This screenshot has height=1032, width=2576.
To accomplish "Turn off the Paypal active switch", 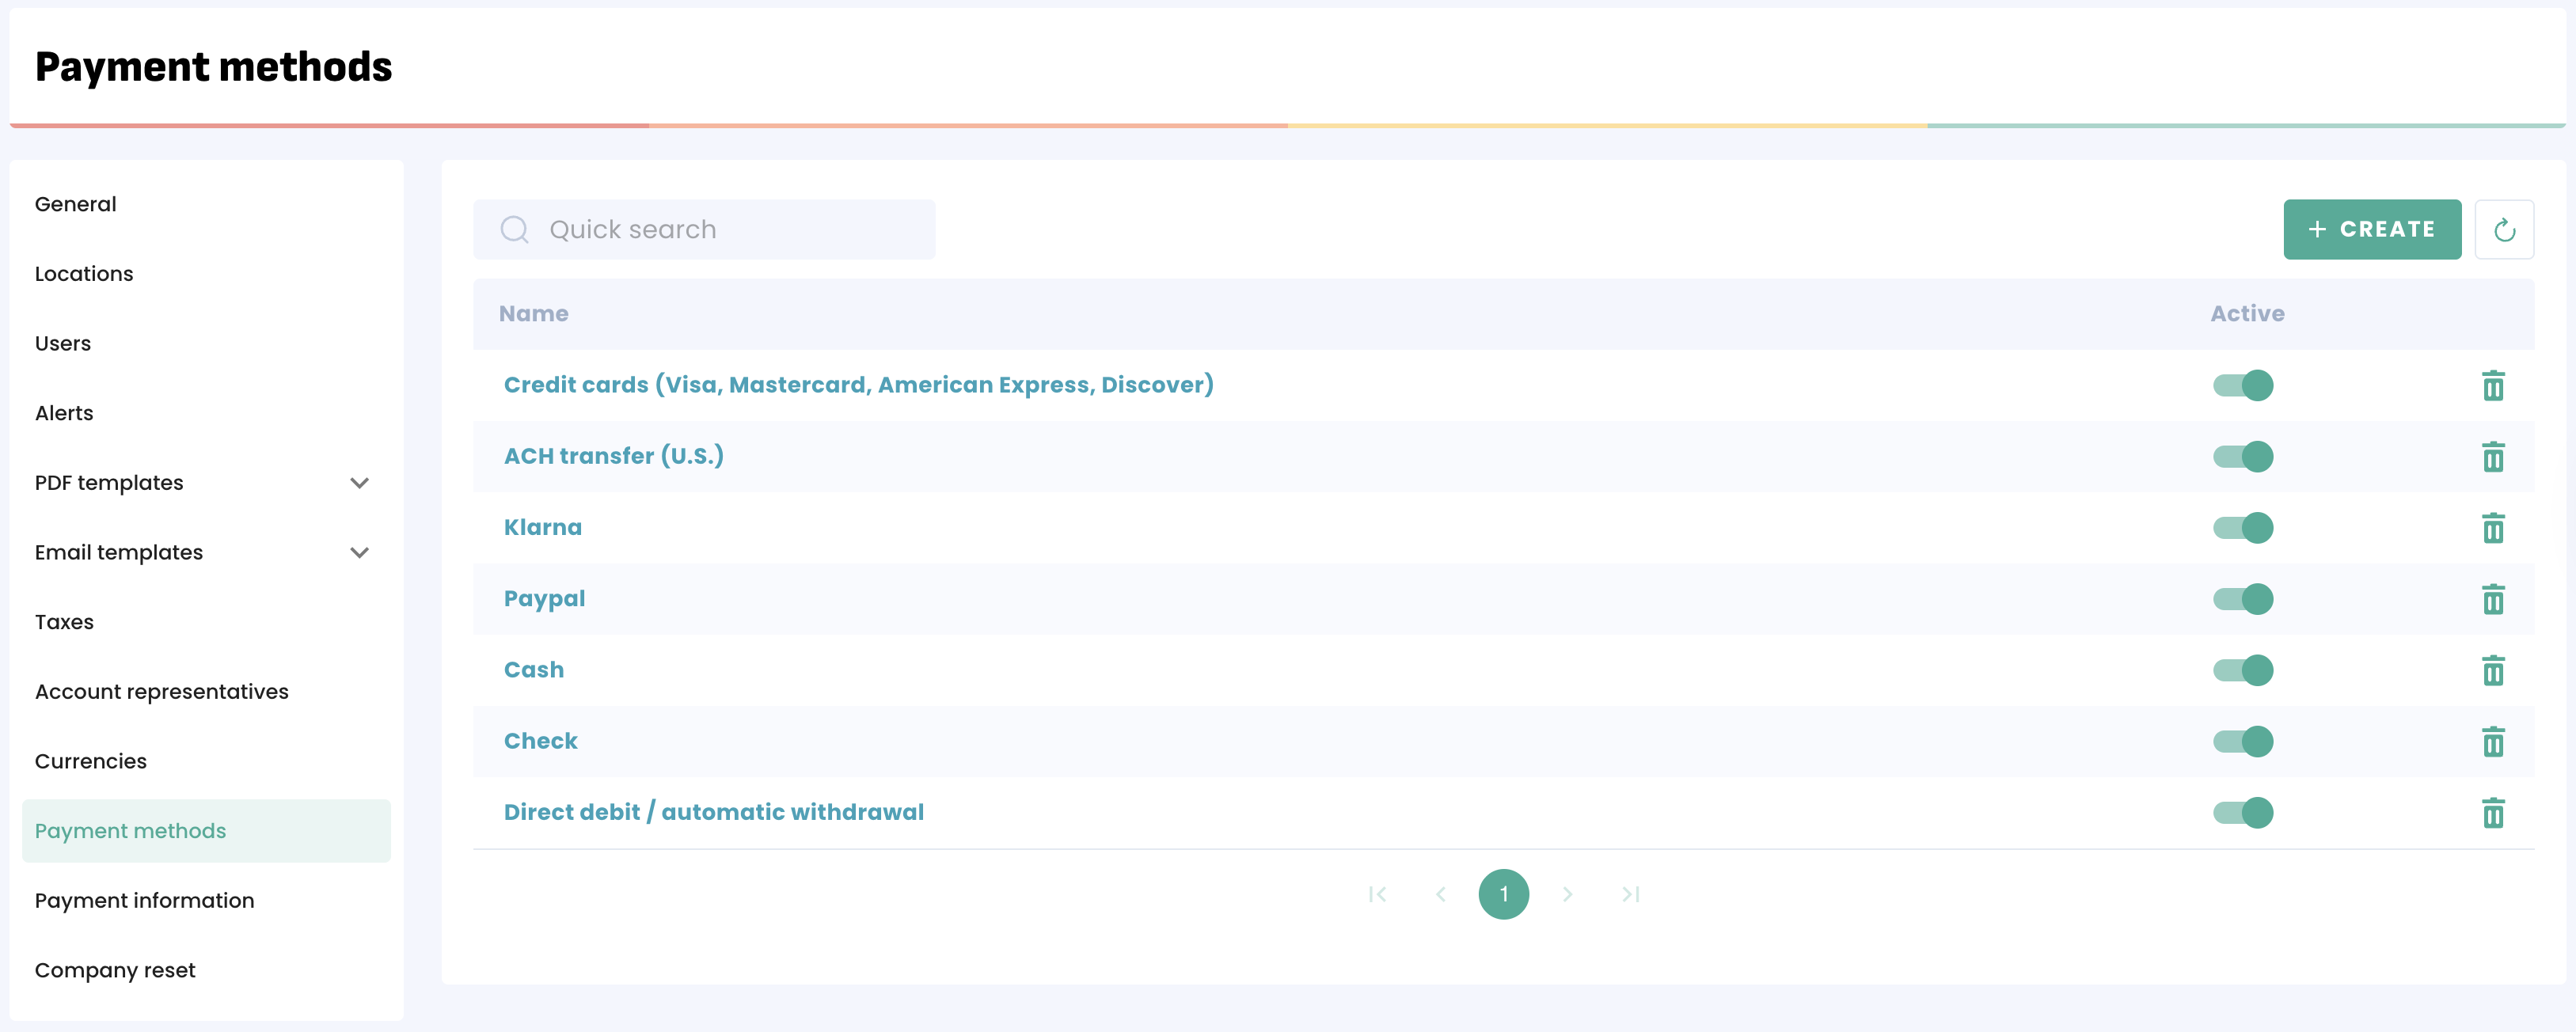I will [x=2243, y=599].
